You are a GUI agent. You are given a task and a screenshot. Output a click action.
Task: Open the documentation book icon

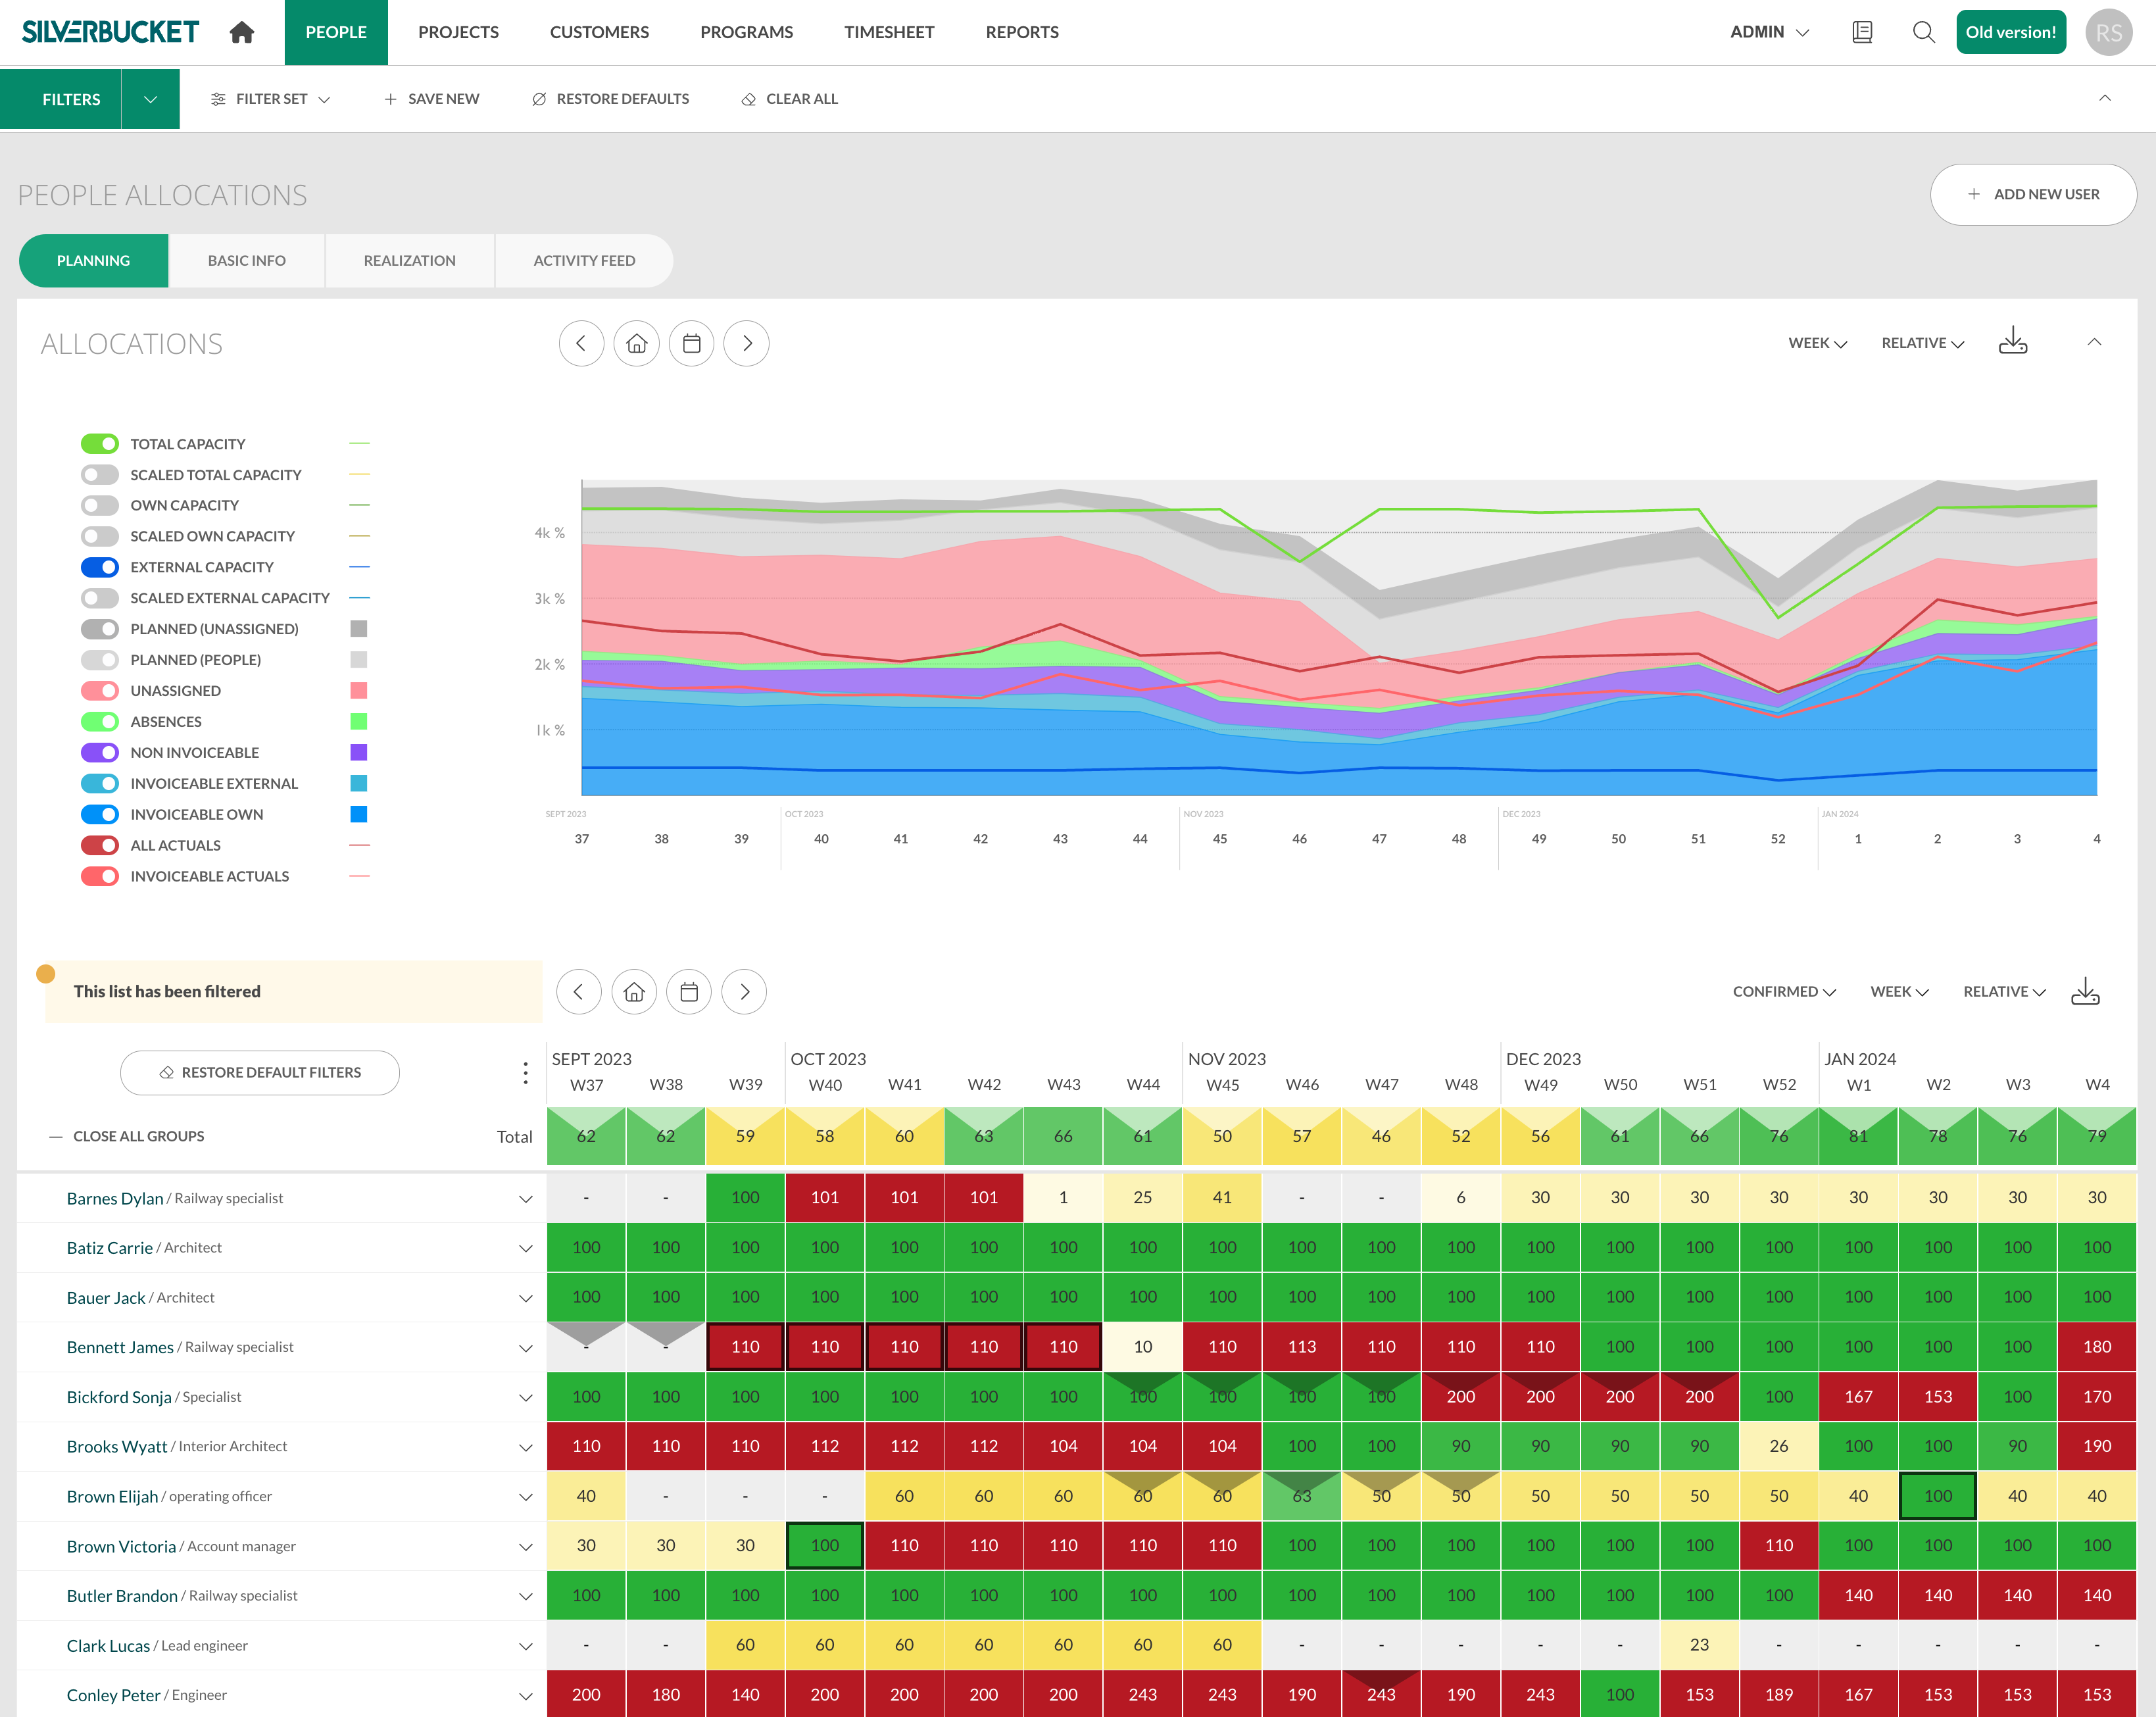click(1861, 32)
